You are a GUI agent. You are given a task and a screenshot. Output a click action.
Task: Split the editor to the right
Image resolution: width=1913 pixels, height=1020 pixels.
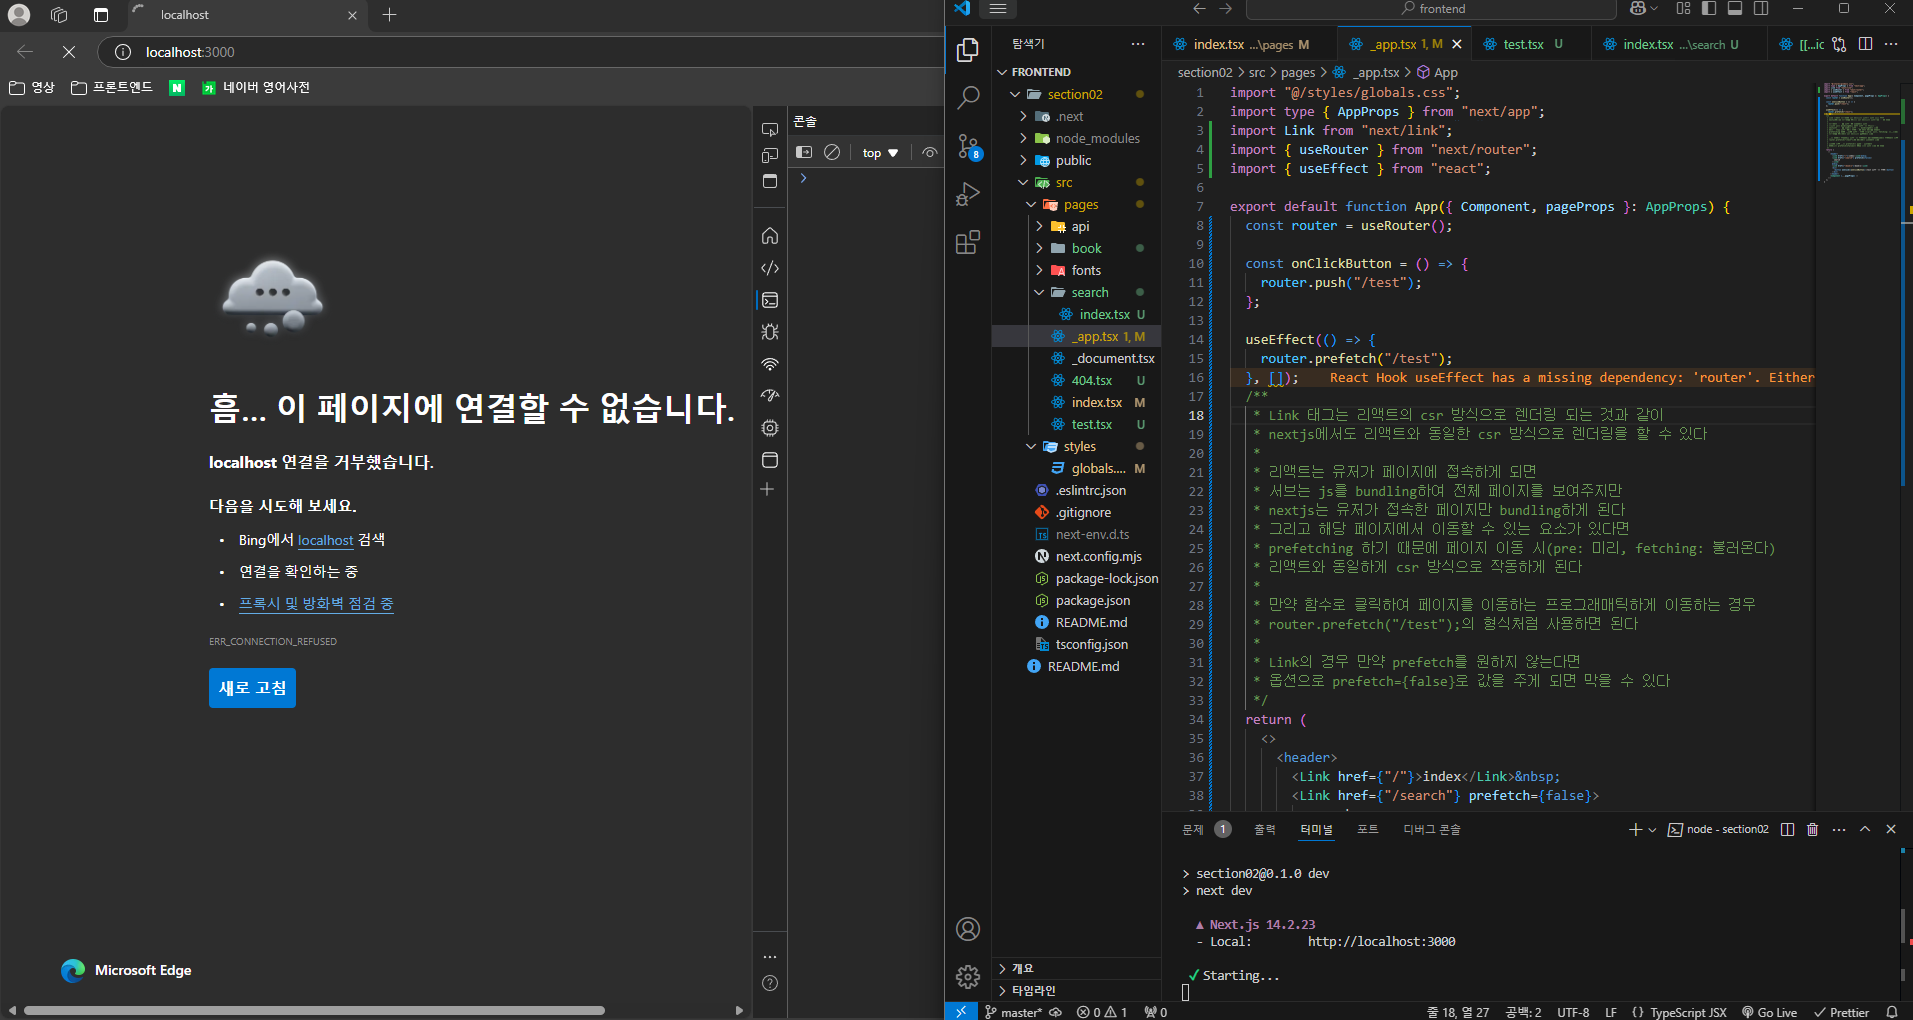tap(1865, 44)
